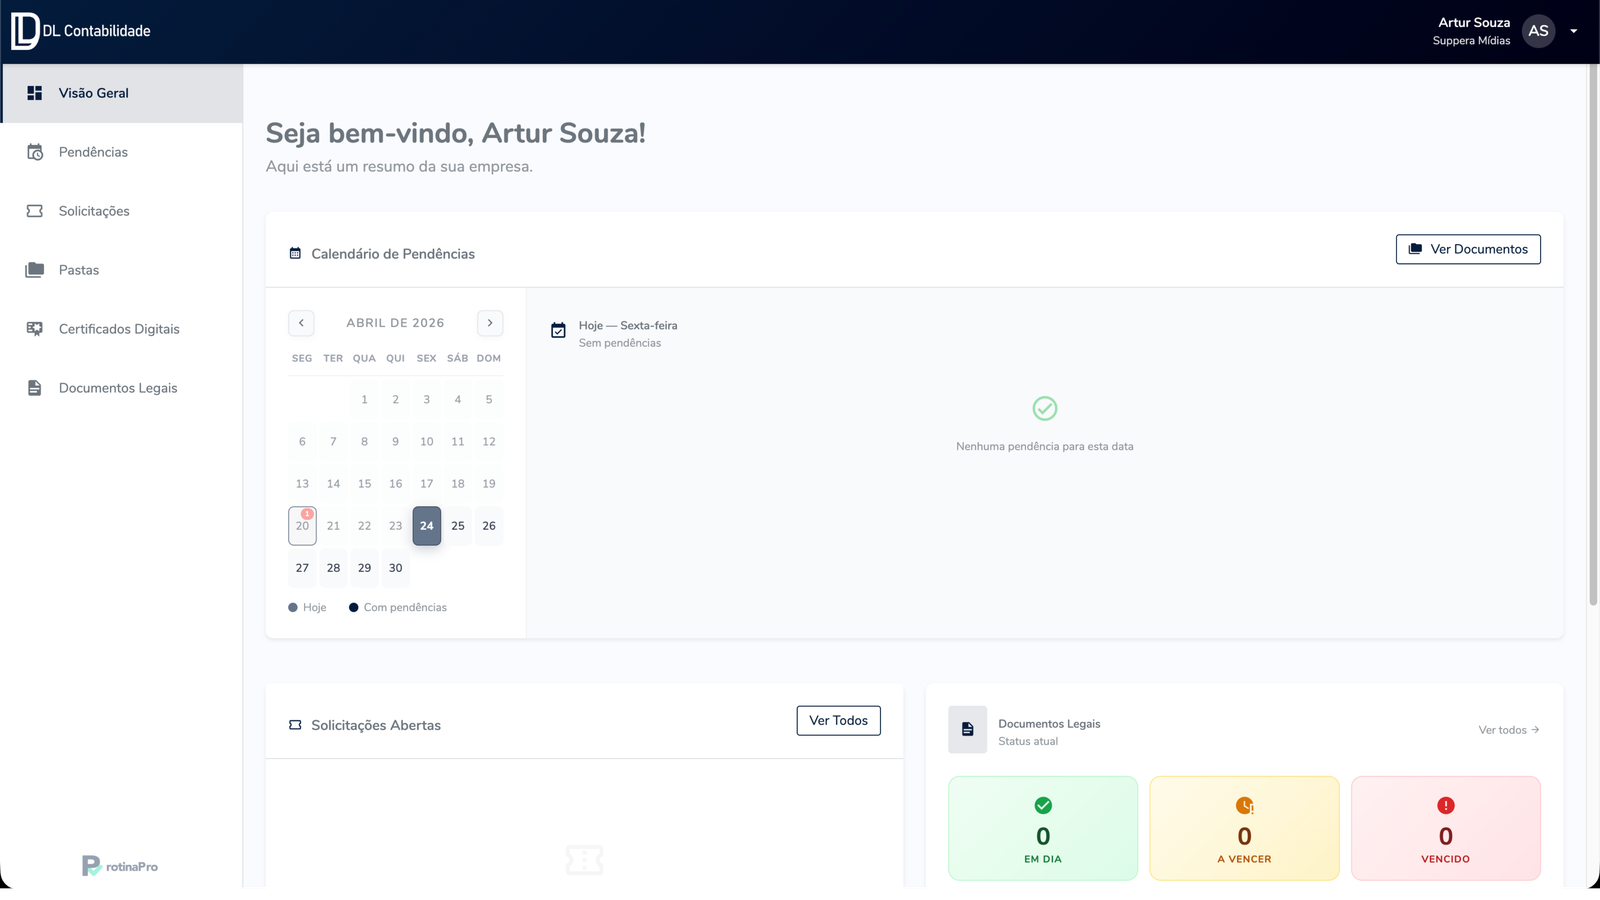Follow the Ver todos link in Documentos Legais

[x=1509, y=730]
